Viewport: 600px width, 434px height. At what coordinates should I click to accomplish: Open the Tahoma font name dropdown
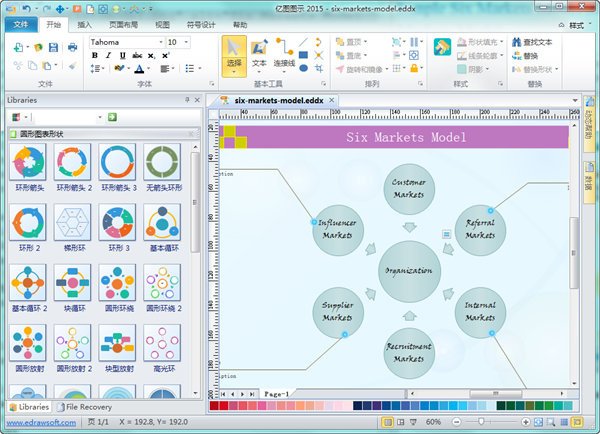(x=158, y=42)
